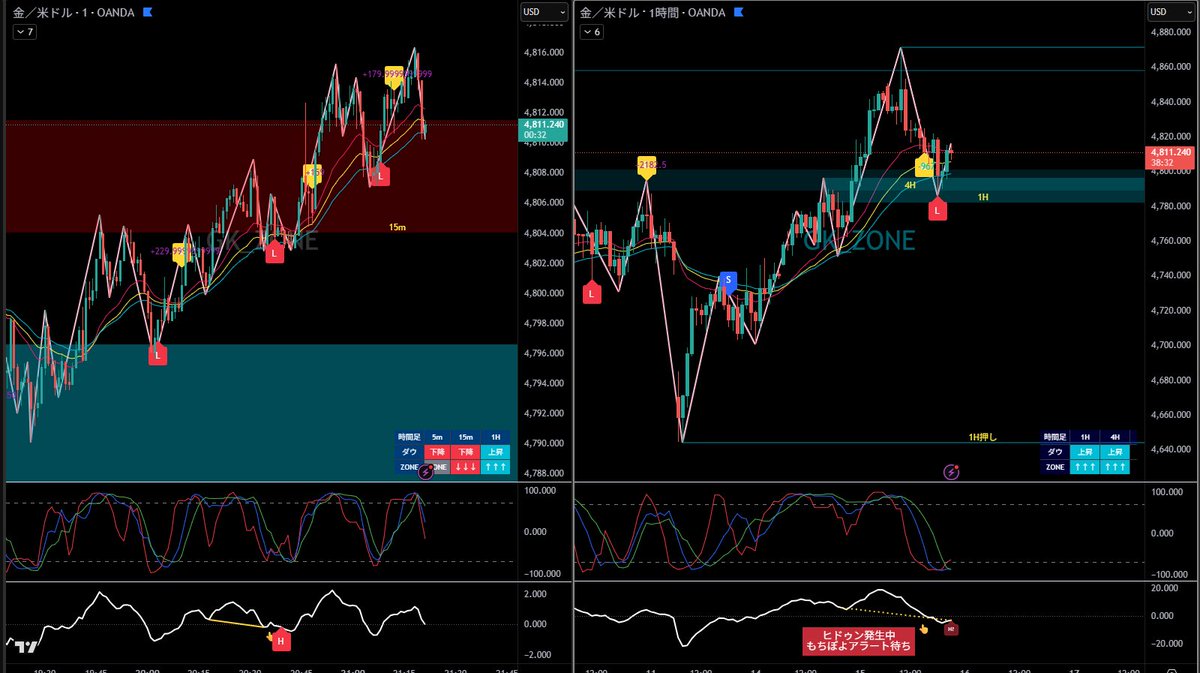Click green price label 4,811.240 with 00:32 countdown

[x=544, y=129]
